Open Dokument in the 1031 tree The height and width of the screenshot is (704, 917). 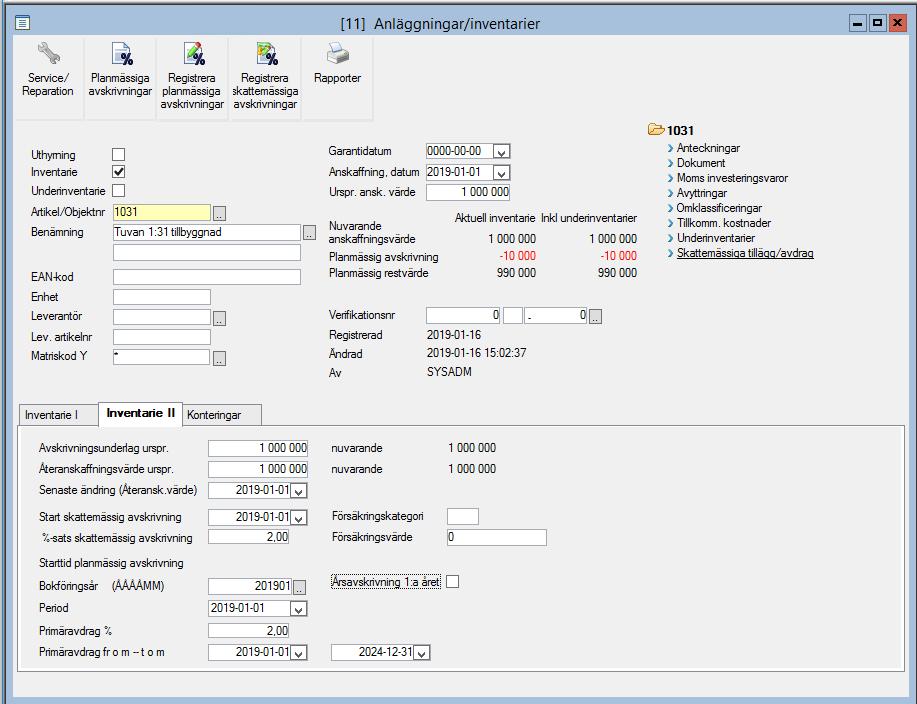coord(701,163)
